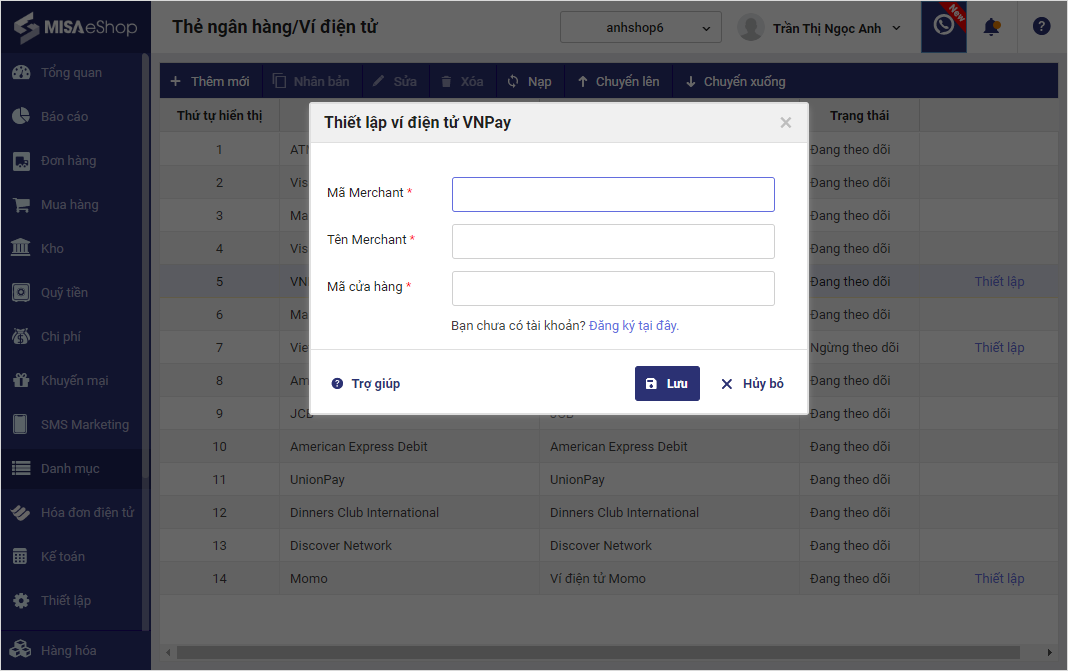Click Chuyển lên move up button

pyautogui.click(x=618, y=82)
